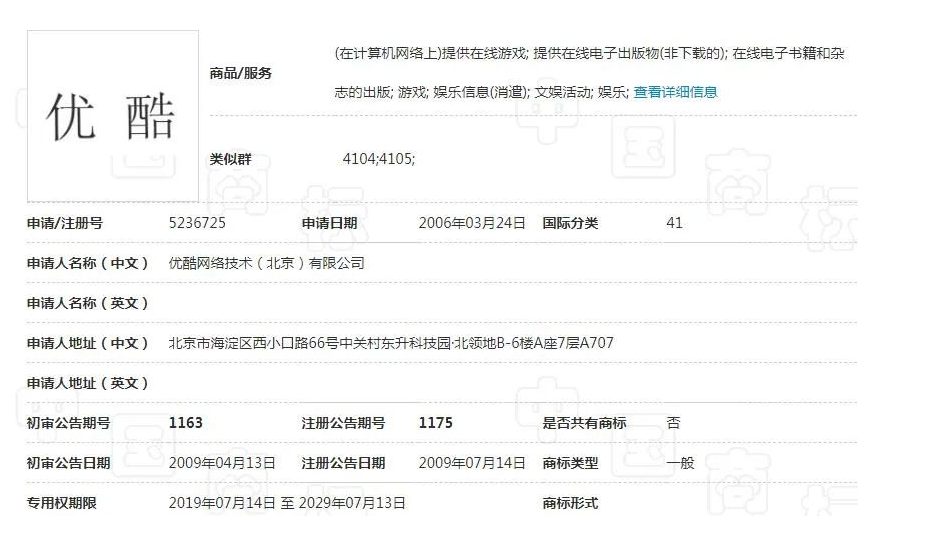Click the 类似群 label
The image size is (934, 537).
point(231,159)
